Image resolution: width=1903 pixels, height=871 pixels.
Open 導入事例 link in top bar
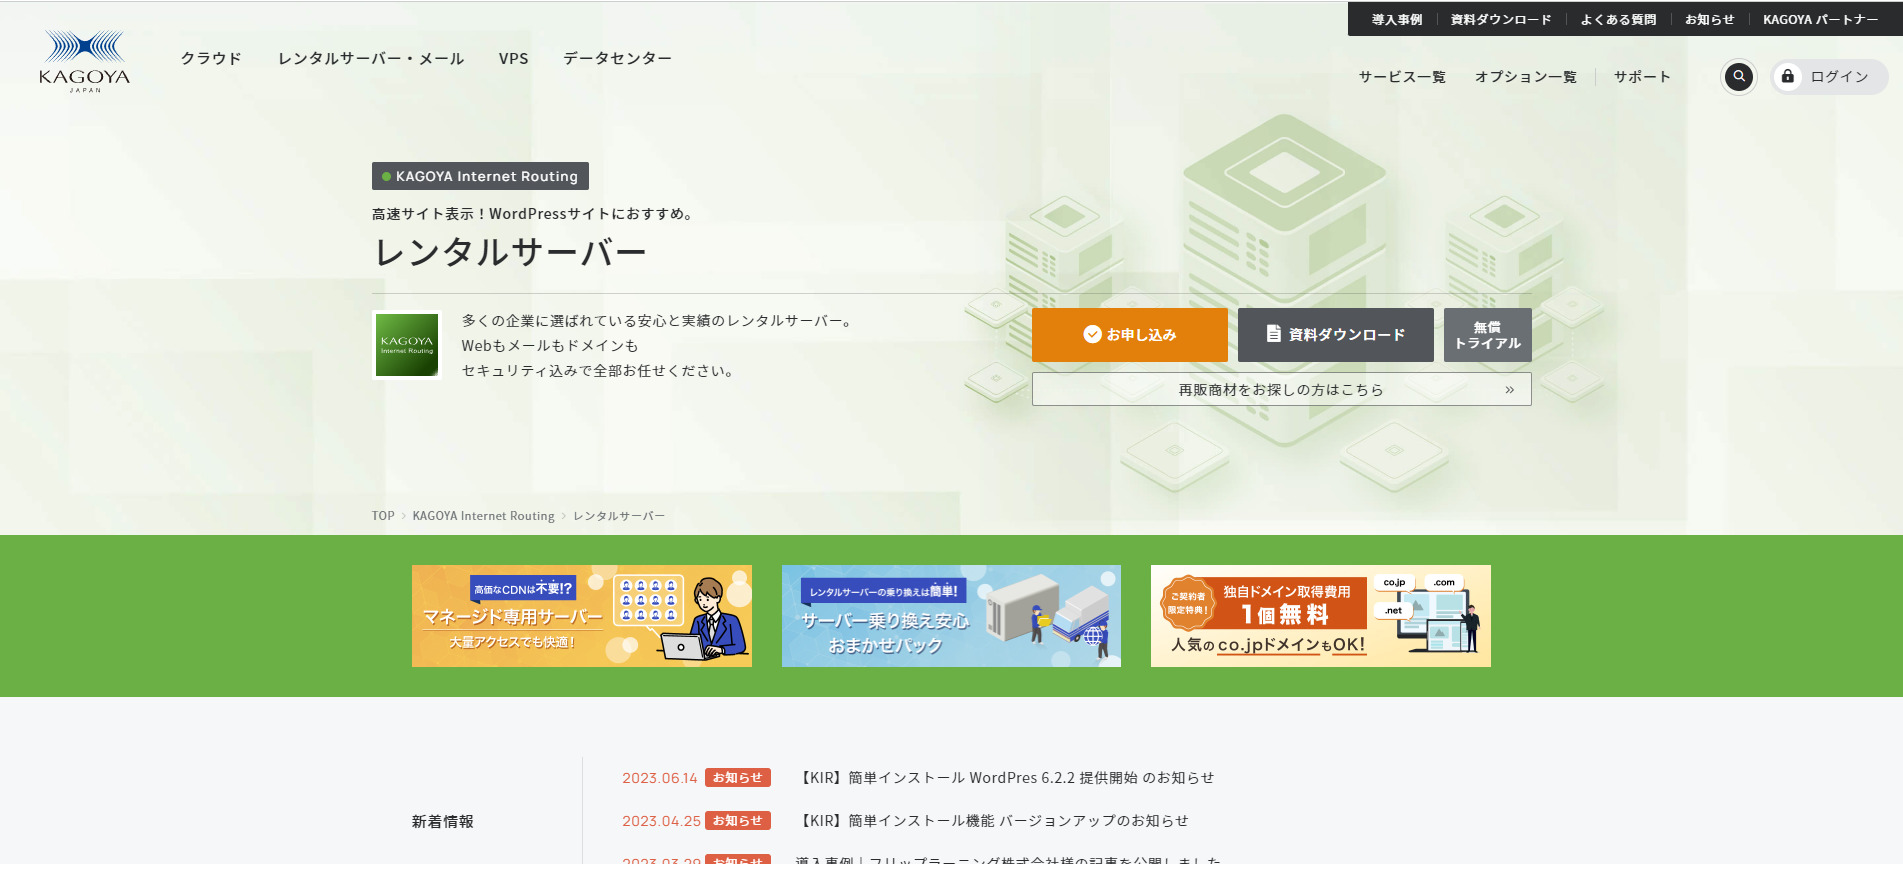click(1397, 20)
